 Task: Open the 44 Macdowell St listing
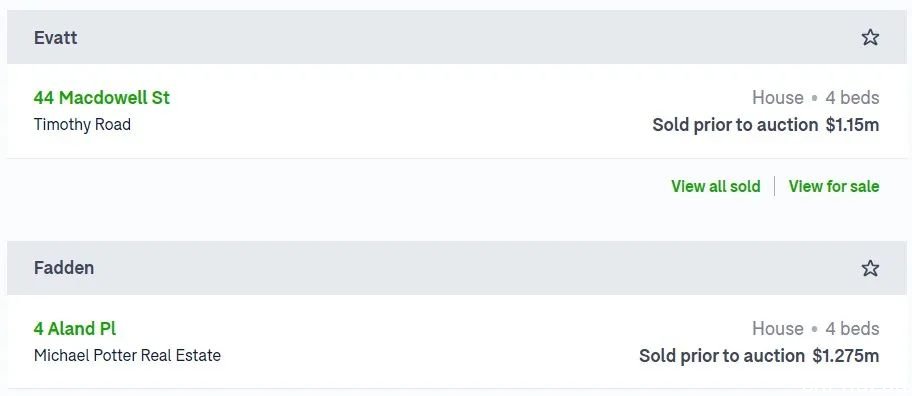pos(102,98)
